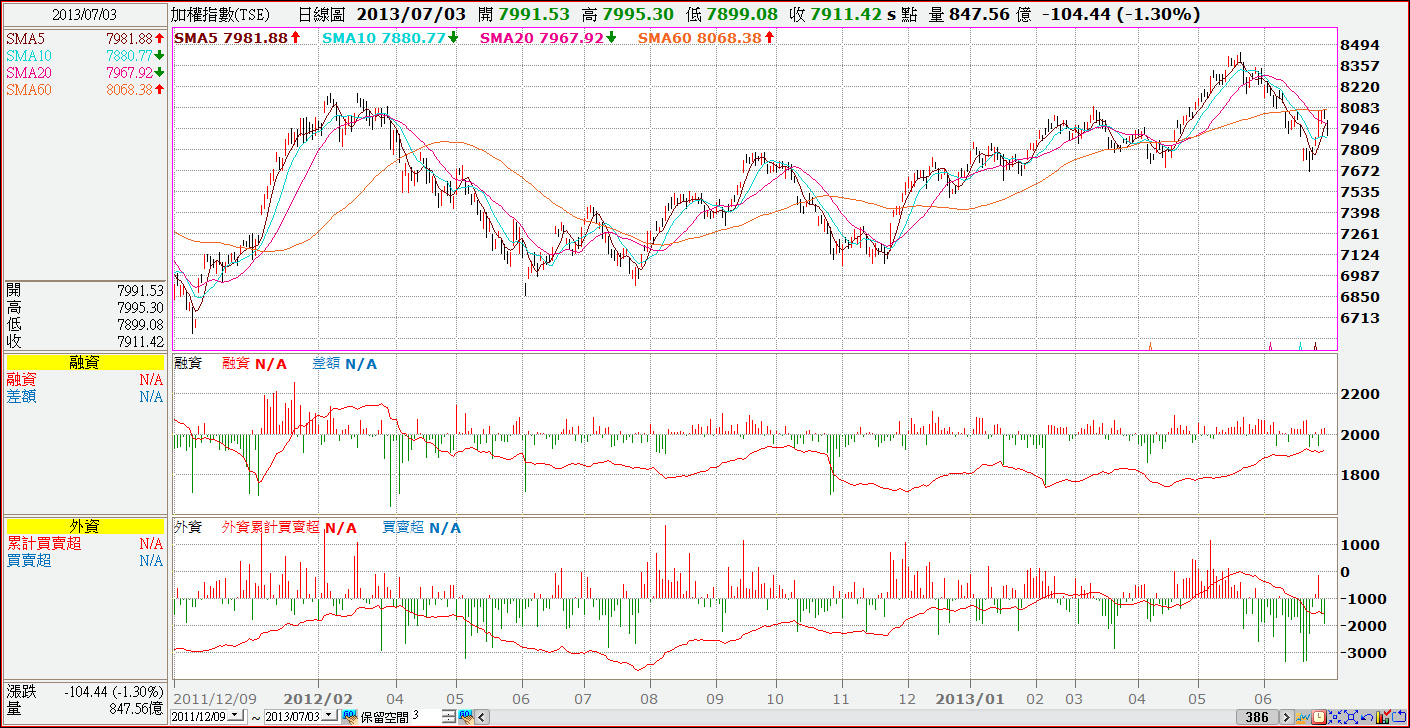This screenshot has height=728, width=1410.
Task: Click the left arrow scroll button
Action: (483, 717)
